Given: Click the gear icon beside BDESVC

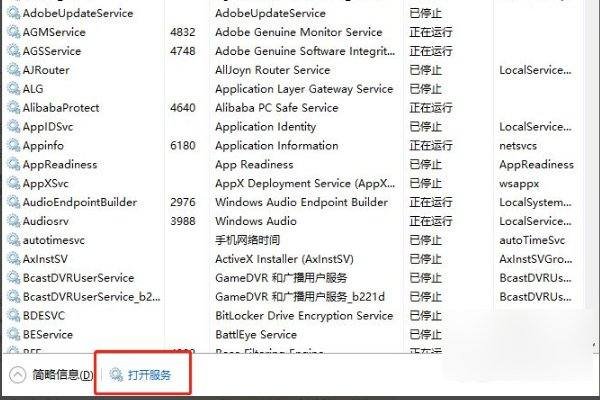Looking at the screenshot, I should click(12, 316).
